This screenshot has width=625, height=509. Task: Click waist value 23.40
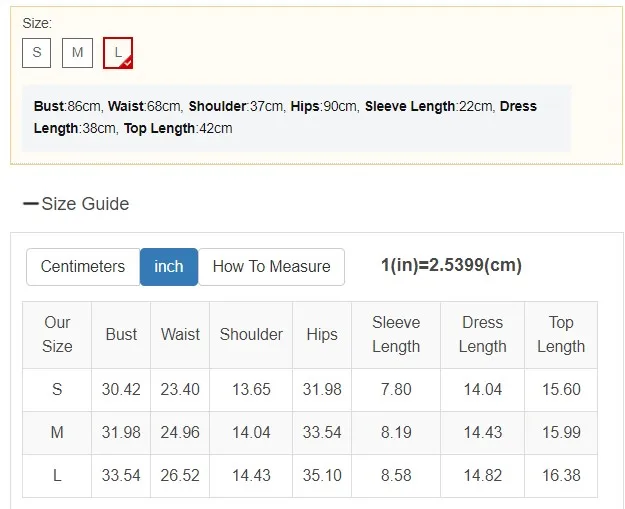coord(180,389)
